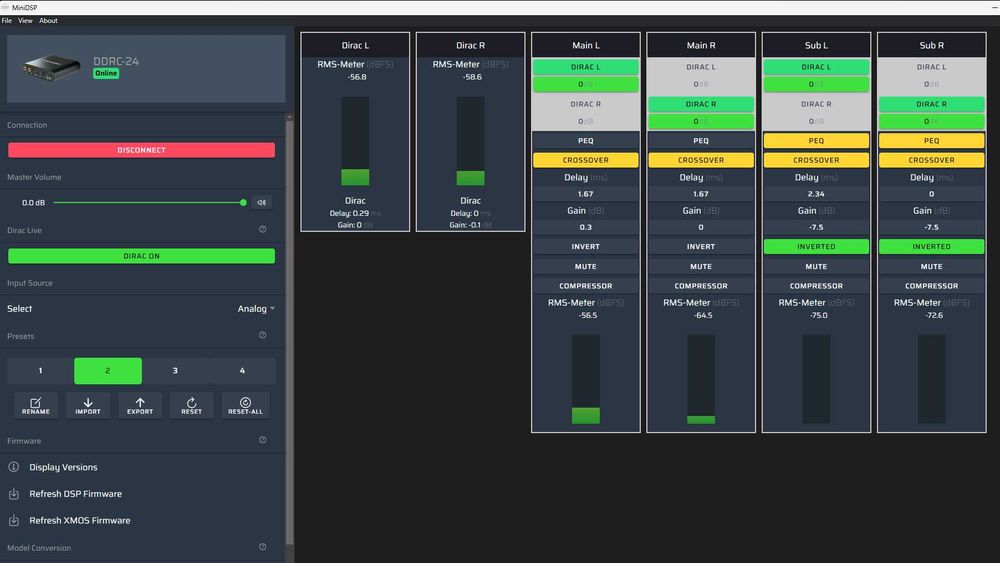Screen dimensions: 1000x563
Task: Open PEQ for Sub L
Action: 816,140
